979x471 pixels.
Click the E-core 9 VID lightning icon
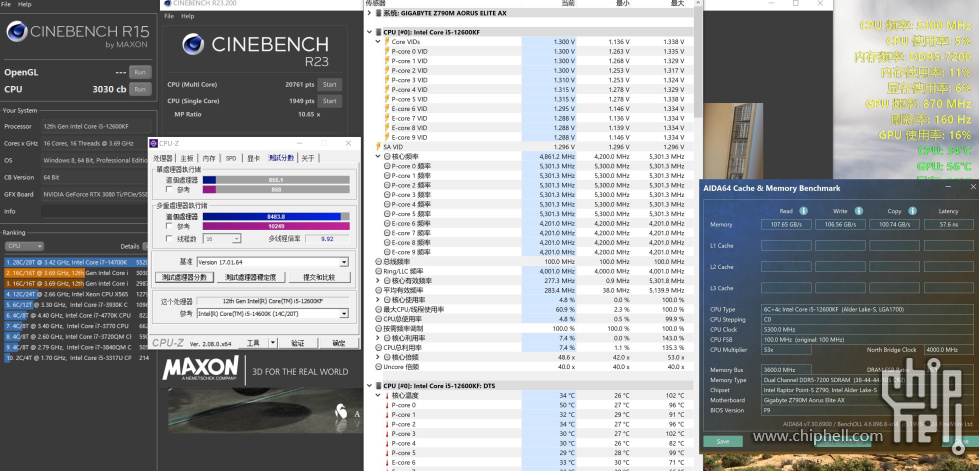386,137
